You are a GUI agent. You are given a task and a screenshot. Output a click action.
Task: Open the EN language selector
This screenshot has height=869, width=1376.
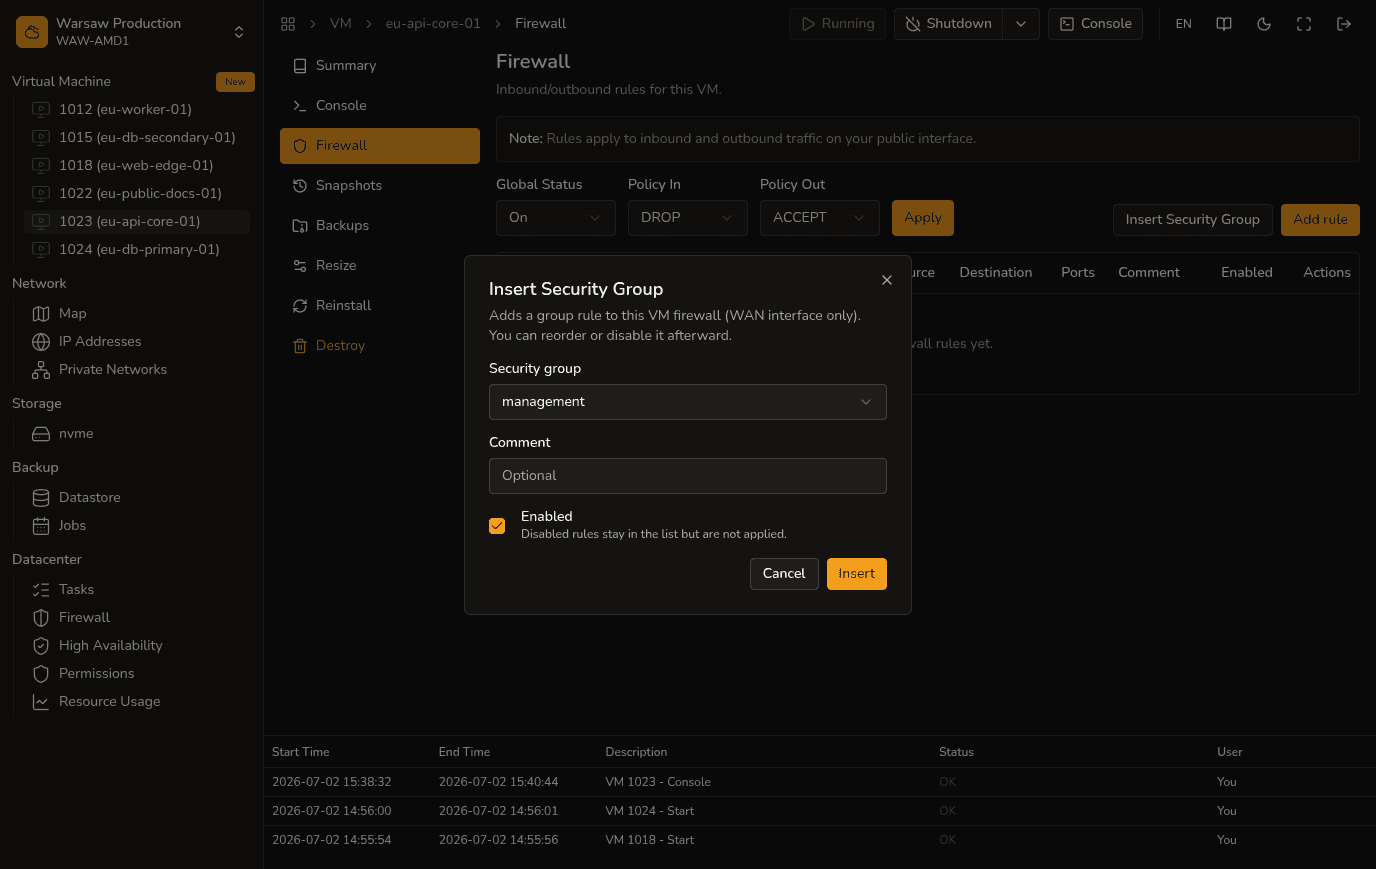click(1184, 24)
